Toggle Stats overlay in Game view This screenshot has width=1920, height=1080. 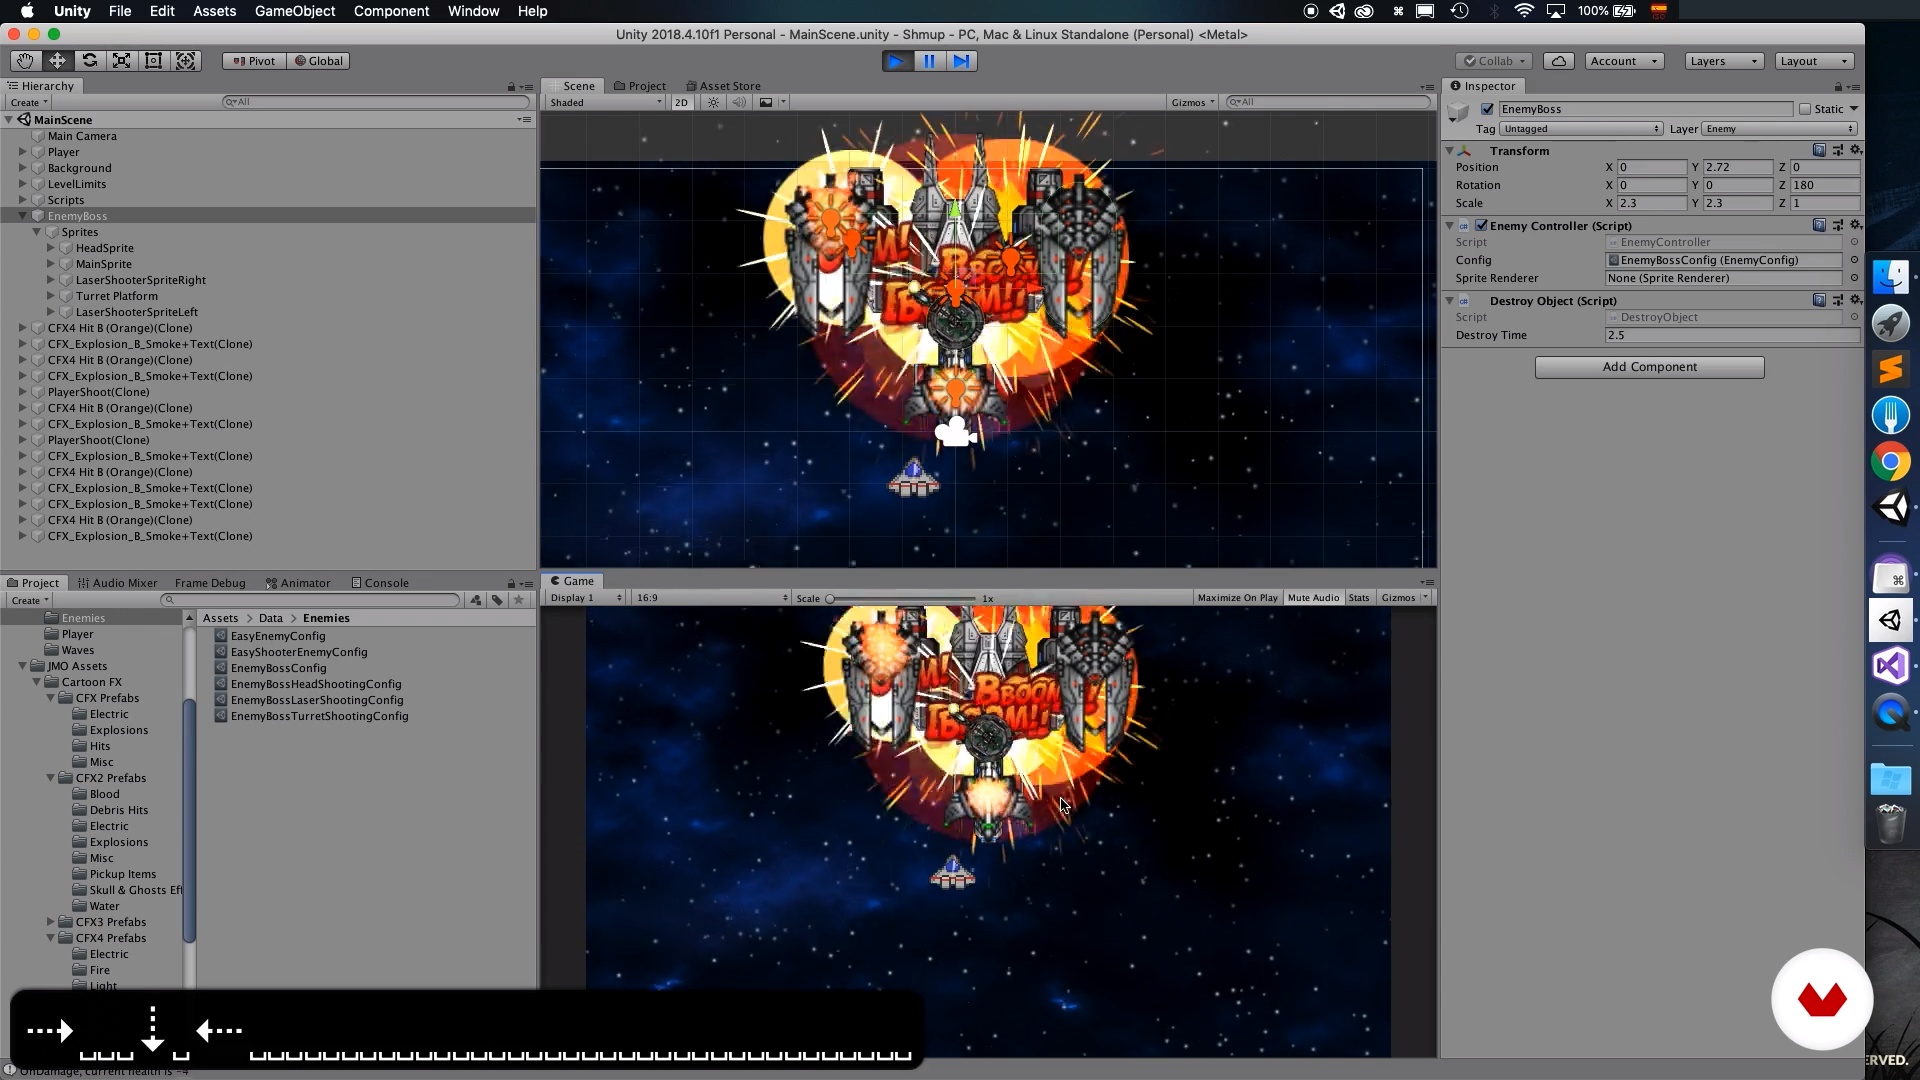(x=1358, y=598)
